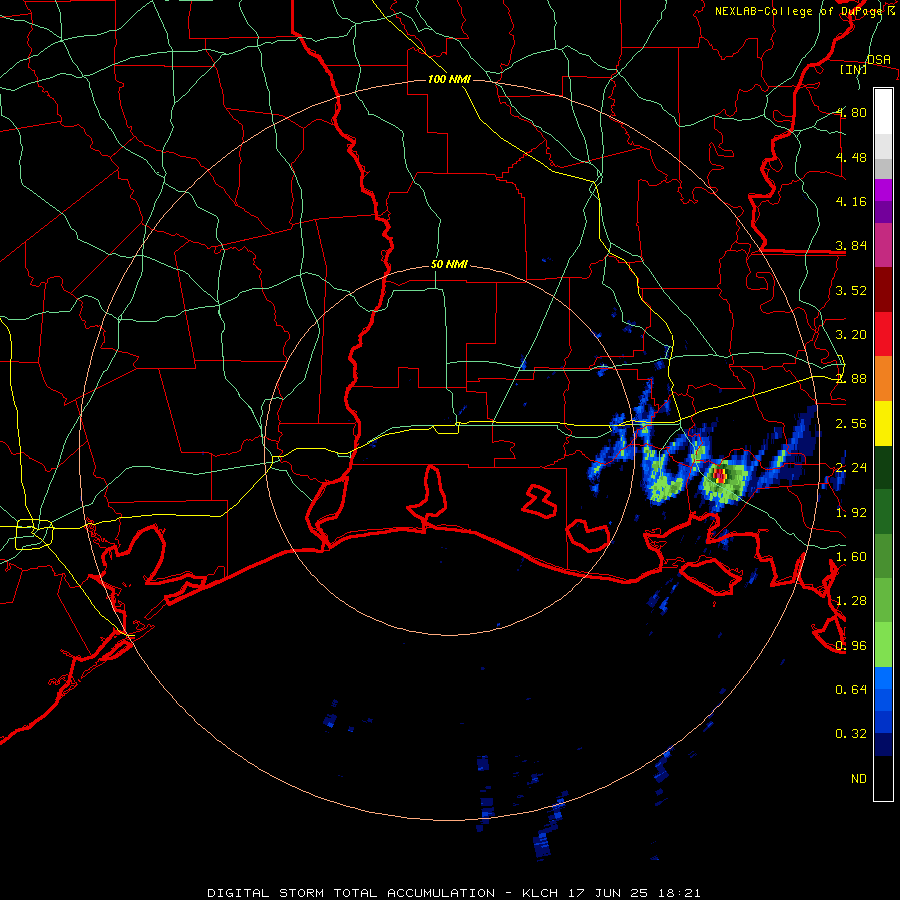Click the 0.64 legend value

[851, 690]
